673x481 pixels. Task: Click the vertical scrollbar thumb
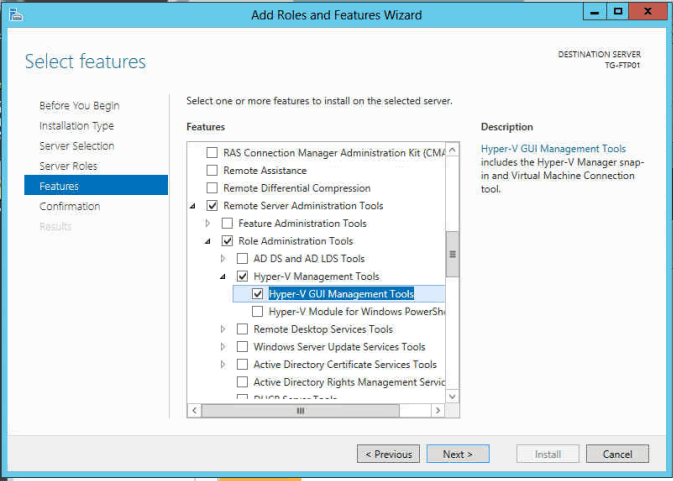click(452, 254)
